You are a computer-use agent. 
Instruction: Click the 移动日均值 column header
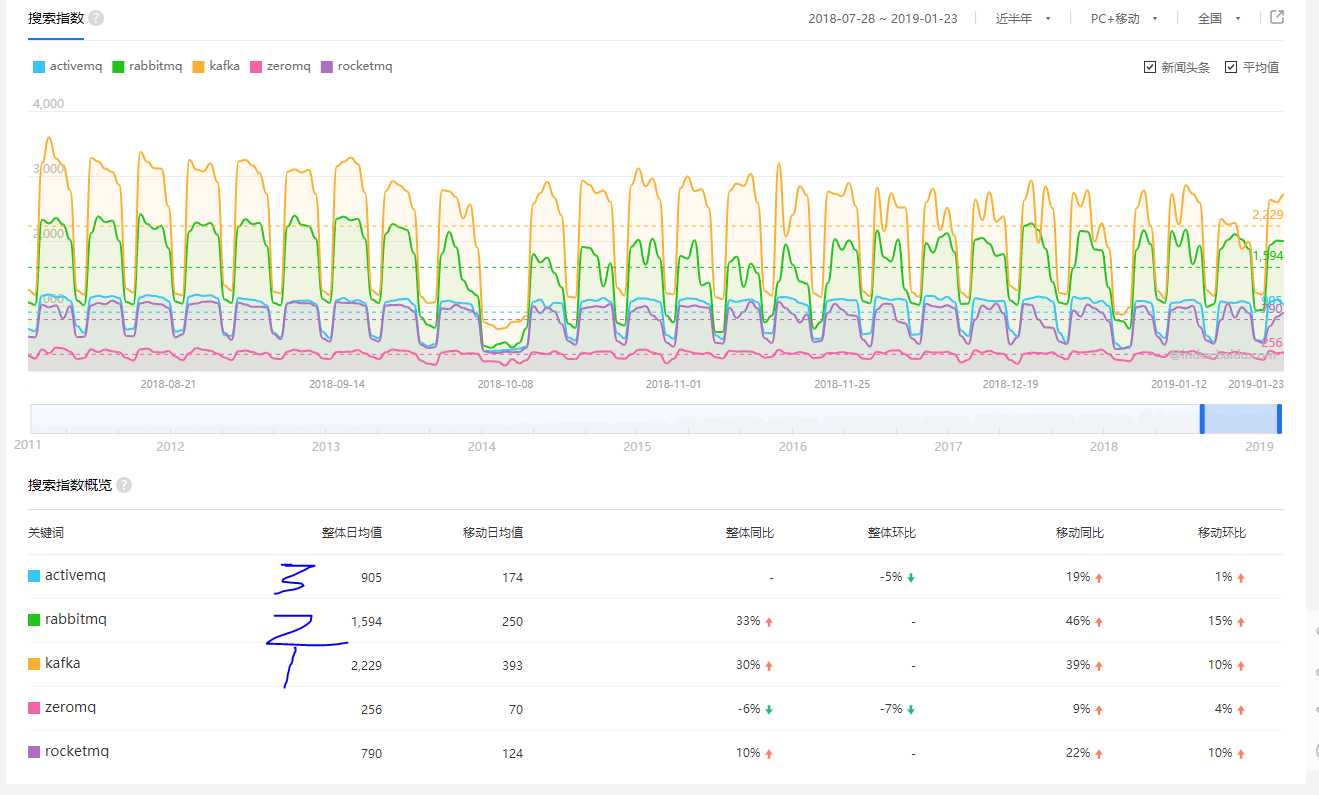[493, 533]
